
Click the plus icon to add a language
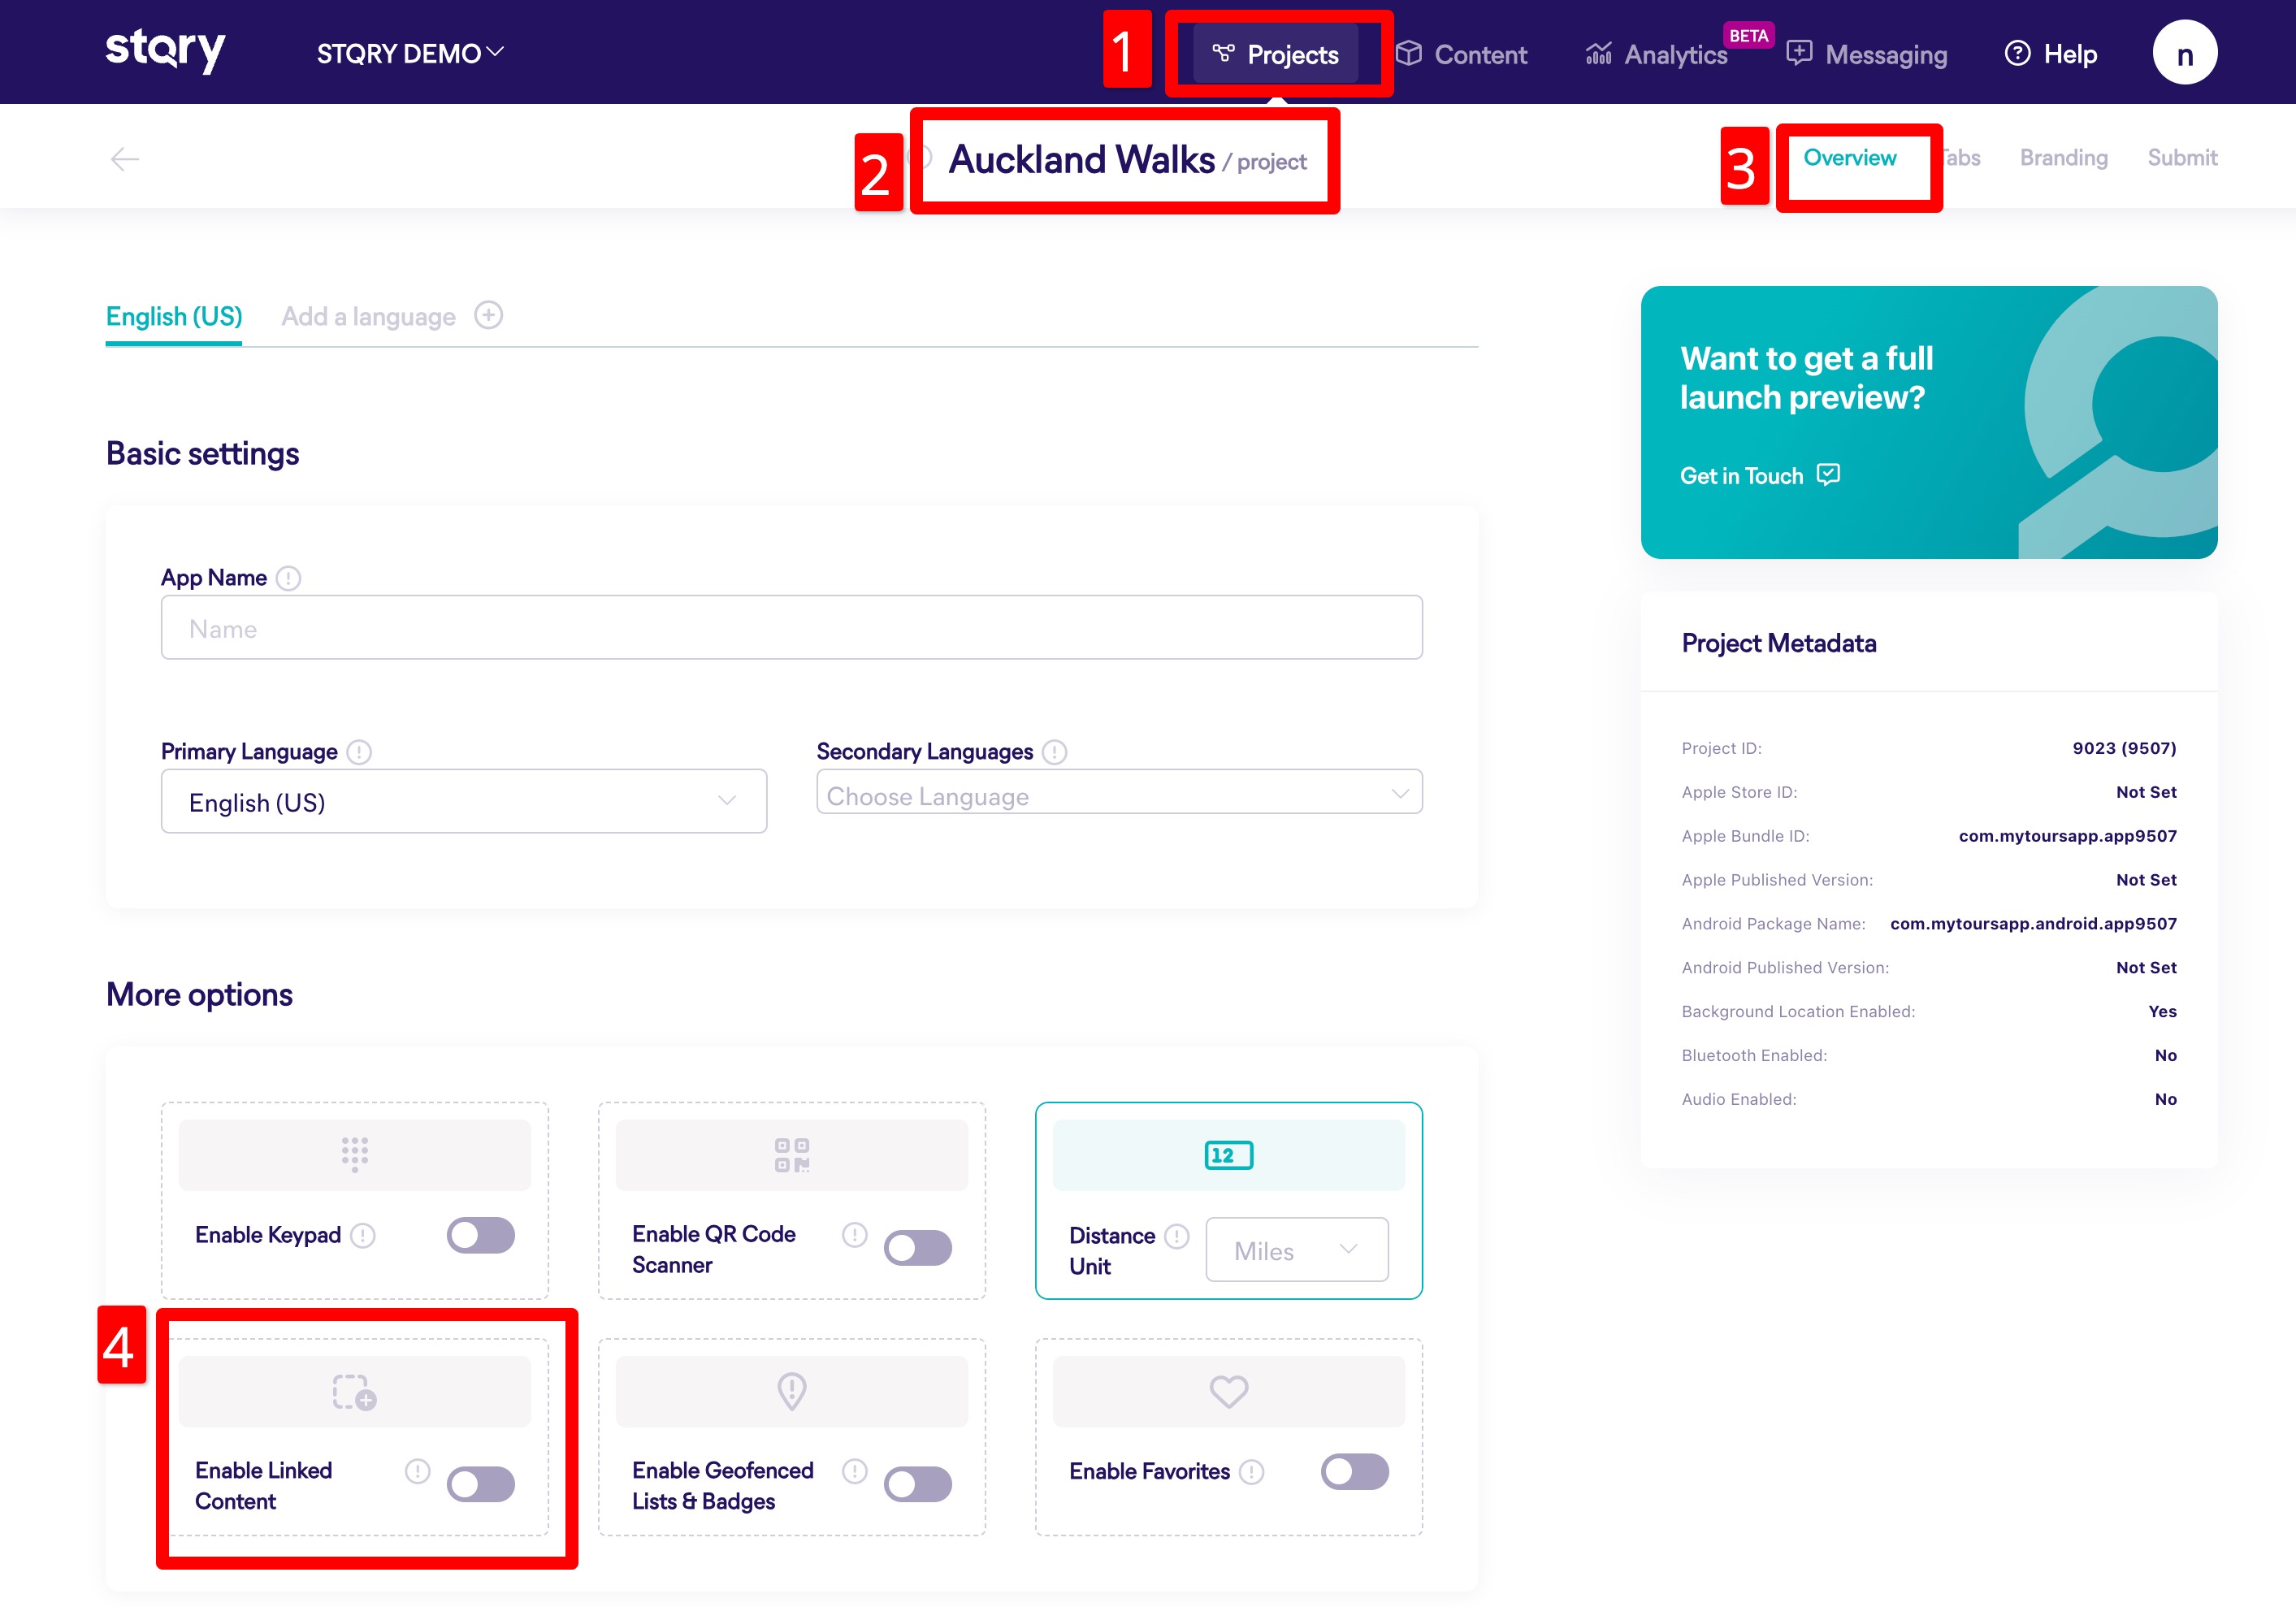click(x=488, y=316)
